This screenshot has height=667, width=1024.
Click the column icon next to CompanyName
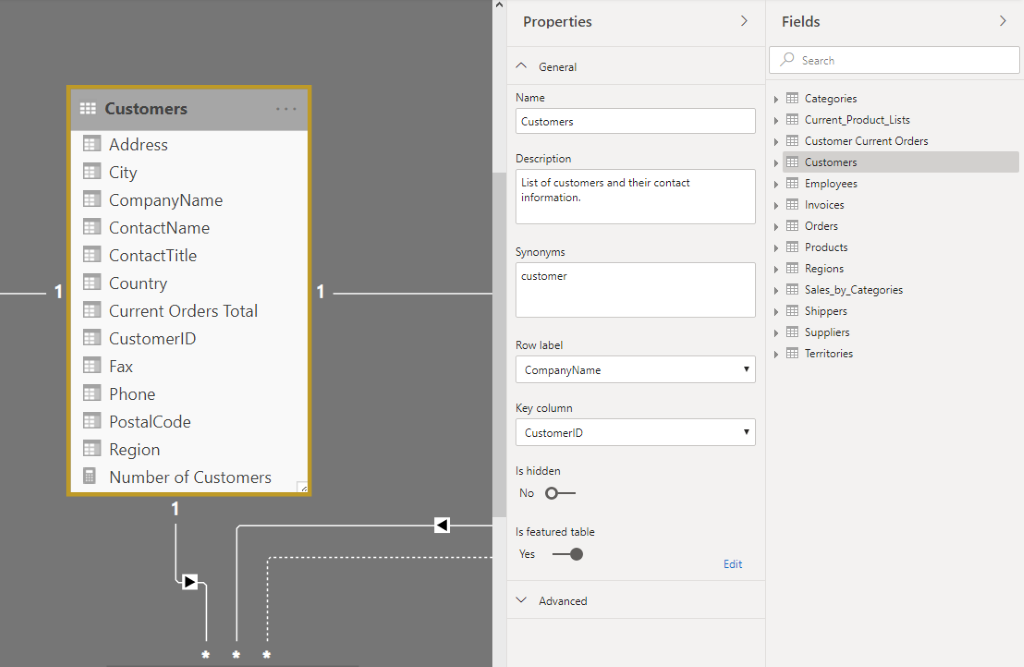(x=92, y=200)
